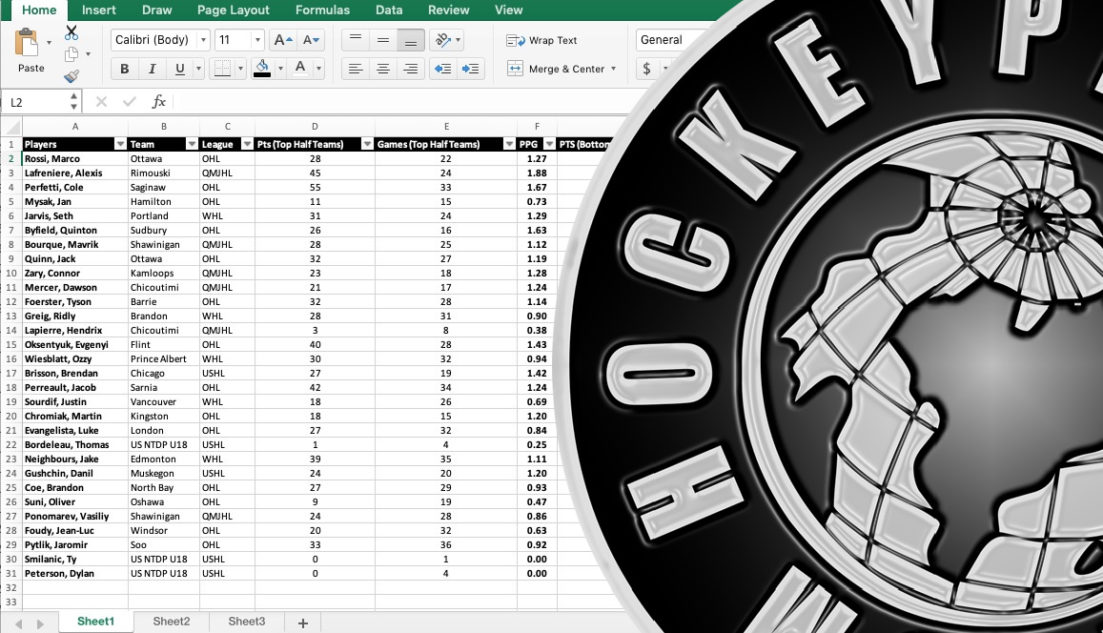Confirm the formula bar entry checkmark
Viewport: 1103px width, 633px height.
tap(129, 102)
